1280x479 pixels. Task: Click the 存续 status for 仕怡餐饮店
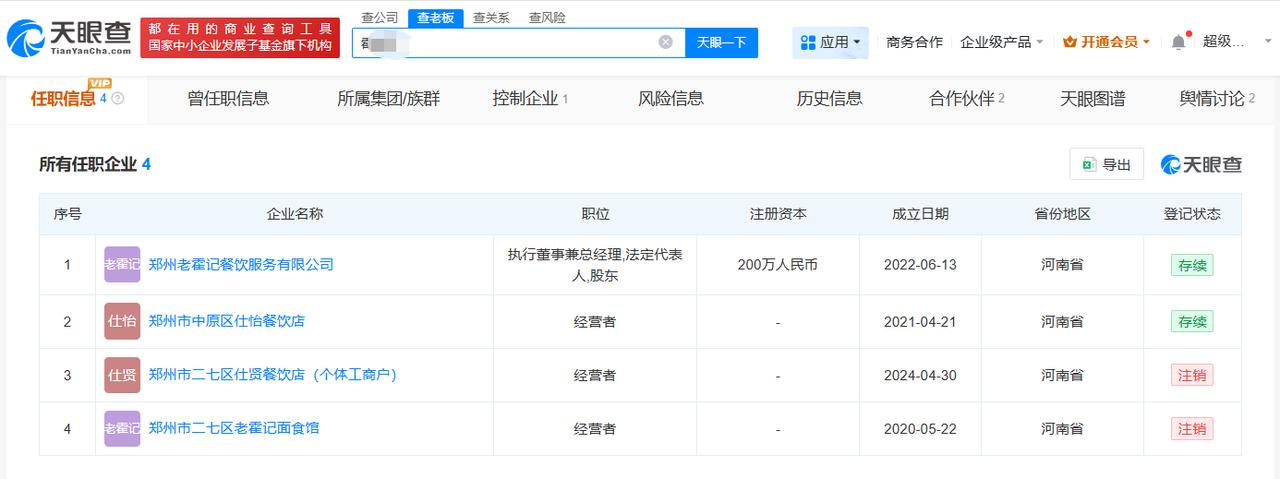point(1192,321)
